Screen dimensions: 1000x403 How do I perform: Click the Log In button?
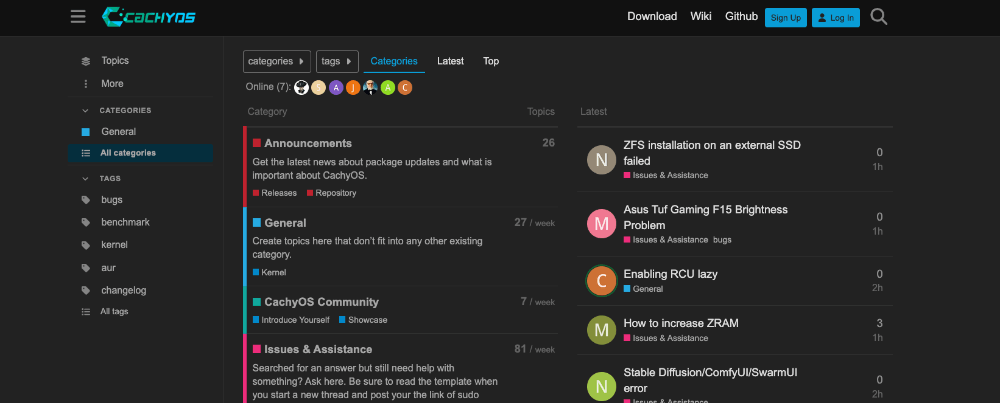(x=835, y=18)
